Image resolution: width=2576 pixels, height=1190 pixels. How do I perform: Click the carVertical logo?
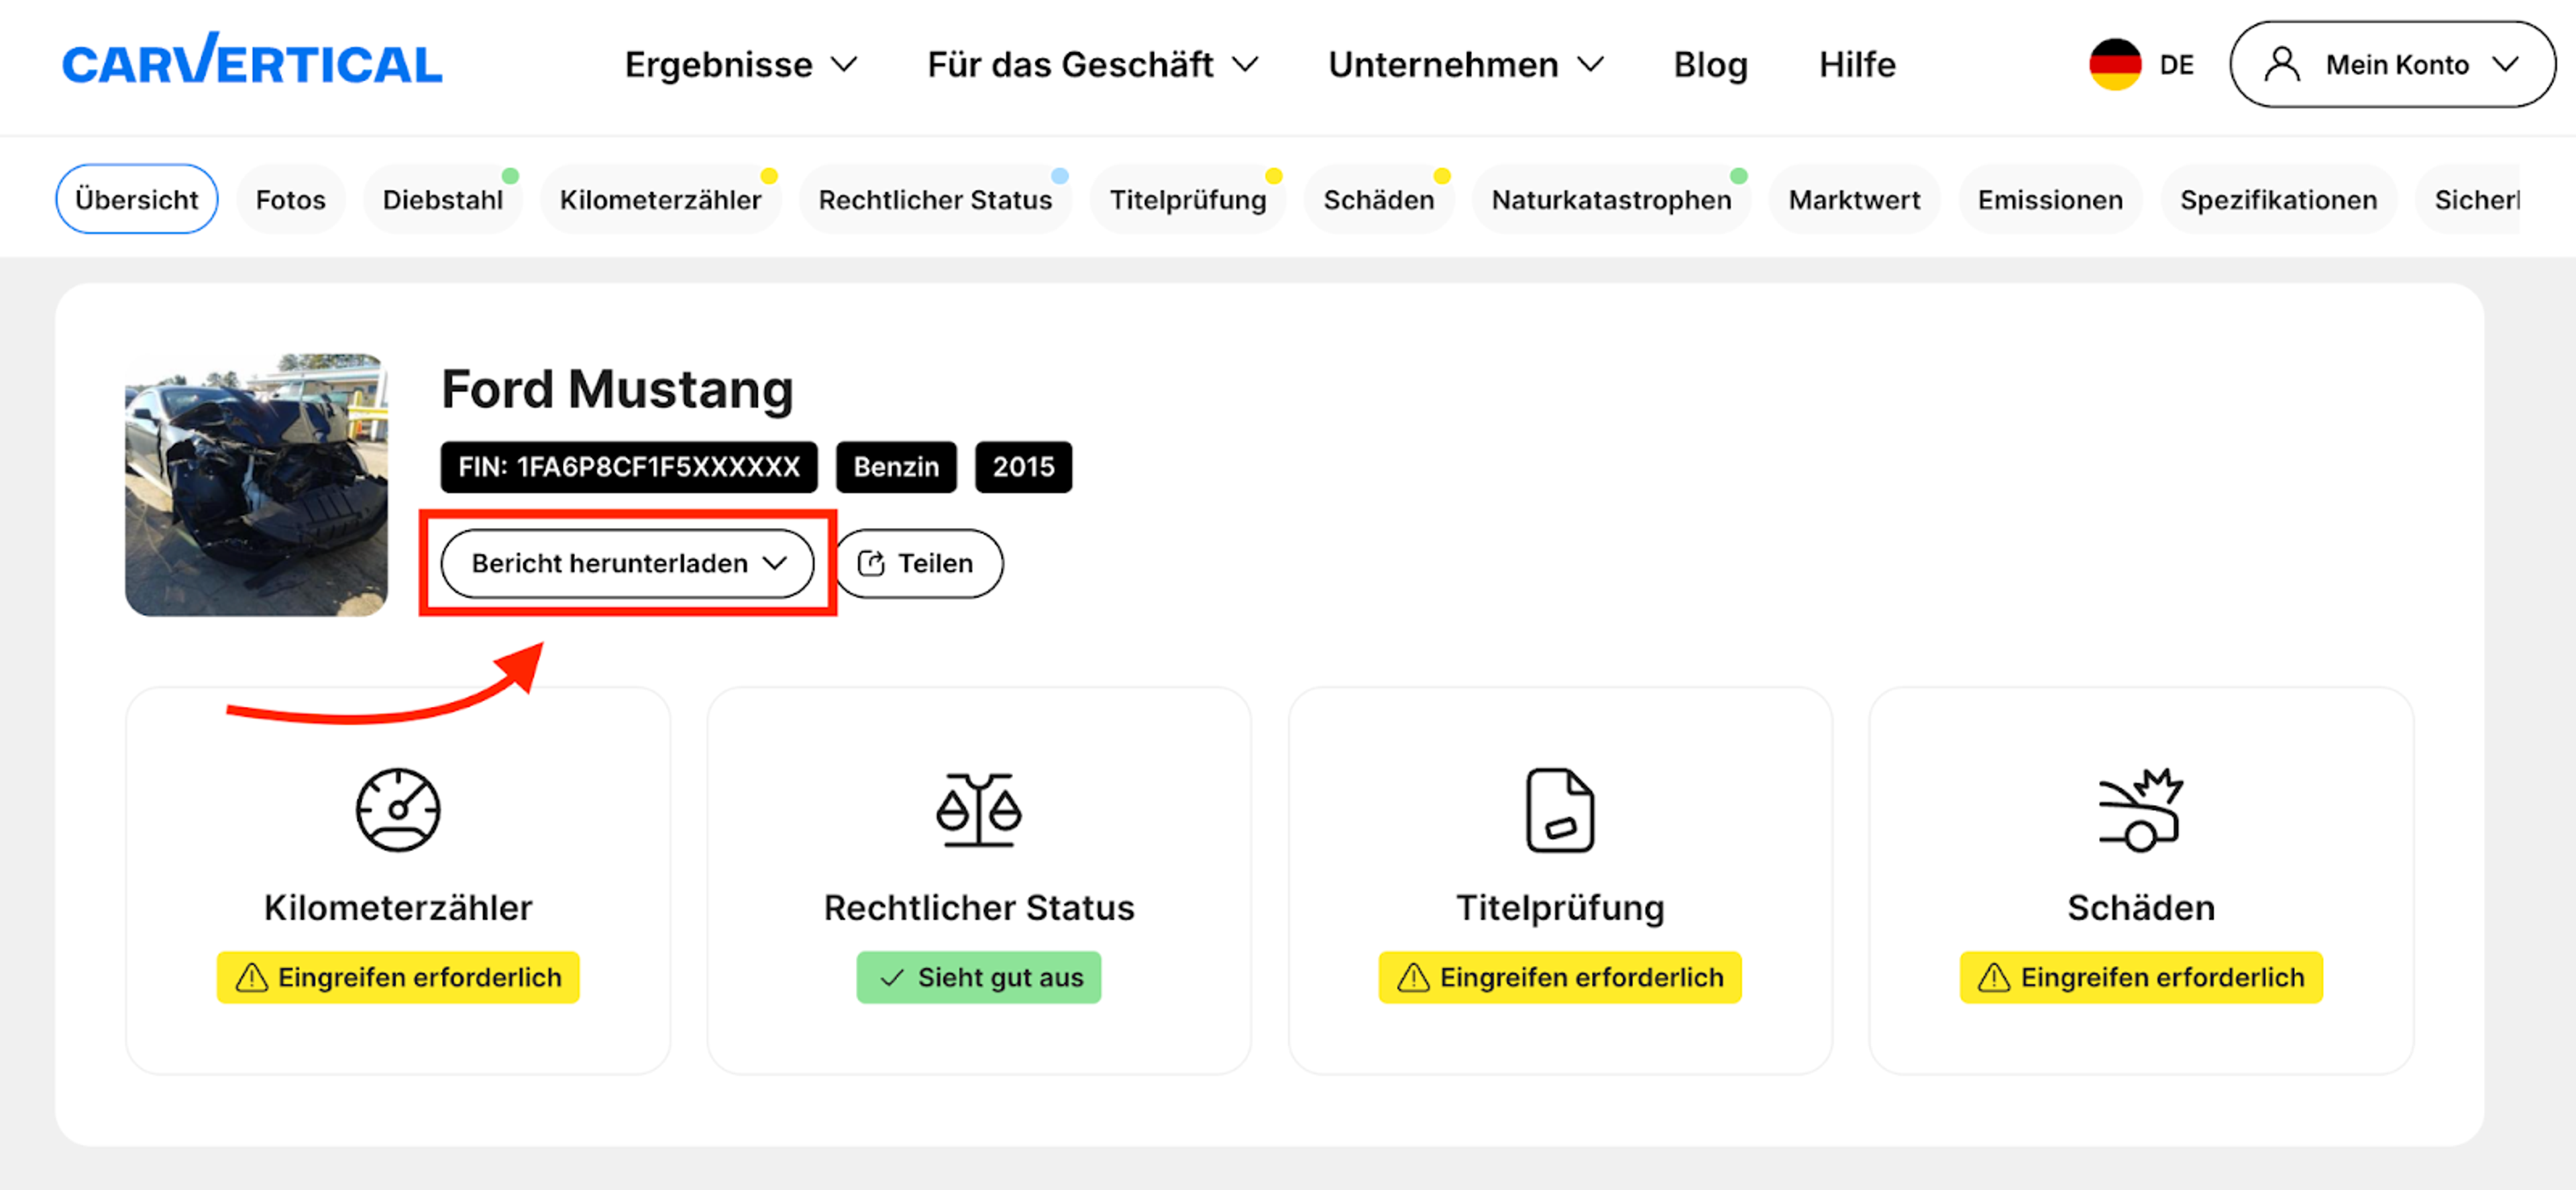coord(252,60)
